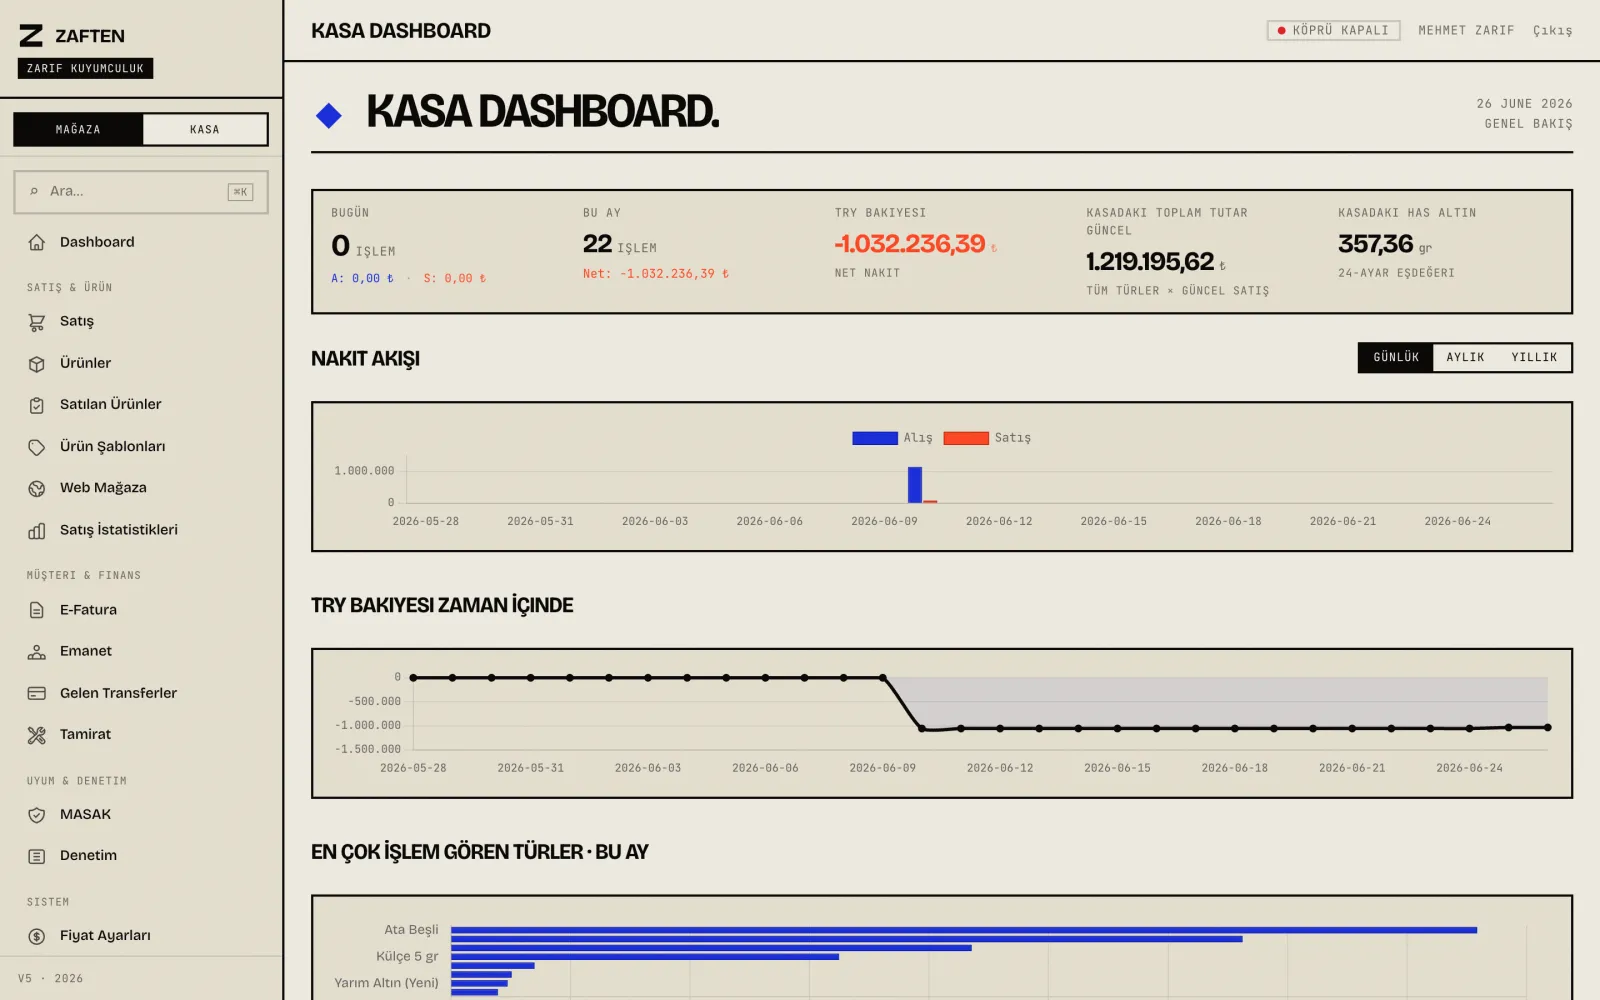
Task: Open Fiyat Ayarları coin icon
Action: click(x=37, y=936)
